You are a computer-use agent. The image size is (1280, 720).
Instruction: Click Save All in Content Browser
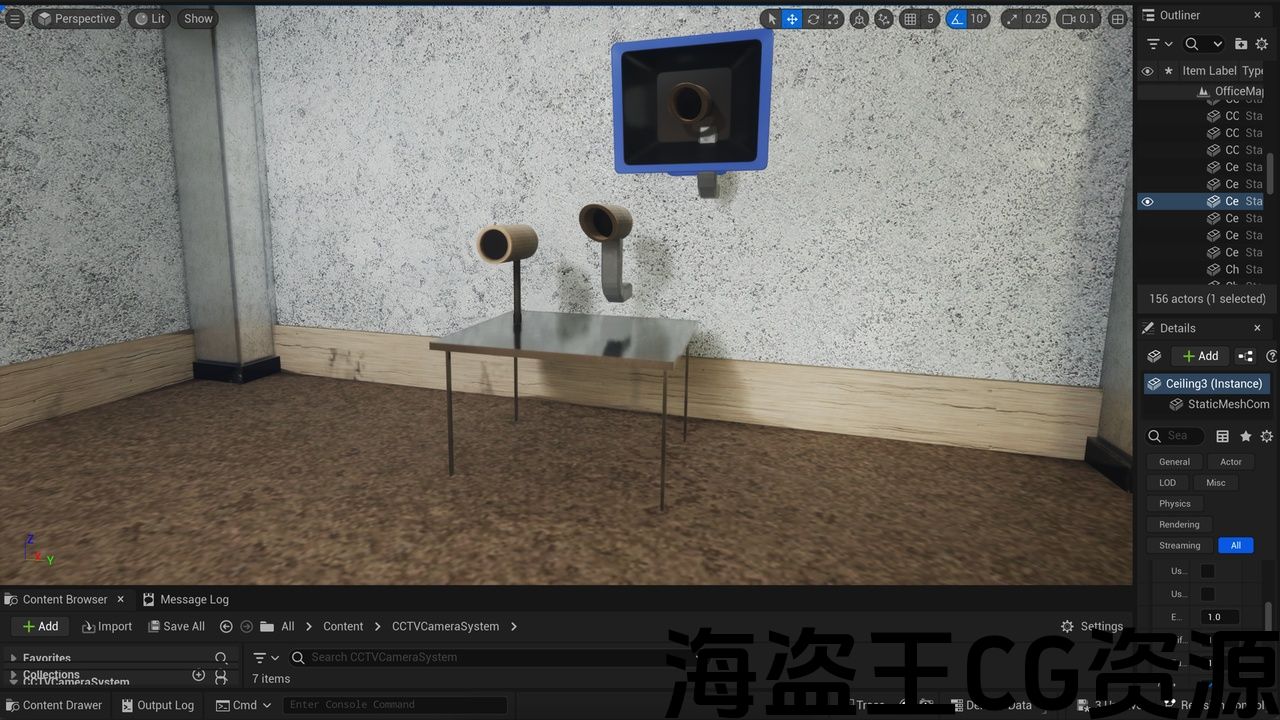click(x=176, y=626)
